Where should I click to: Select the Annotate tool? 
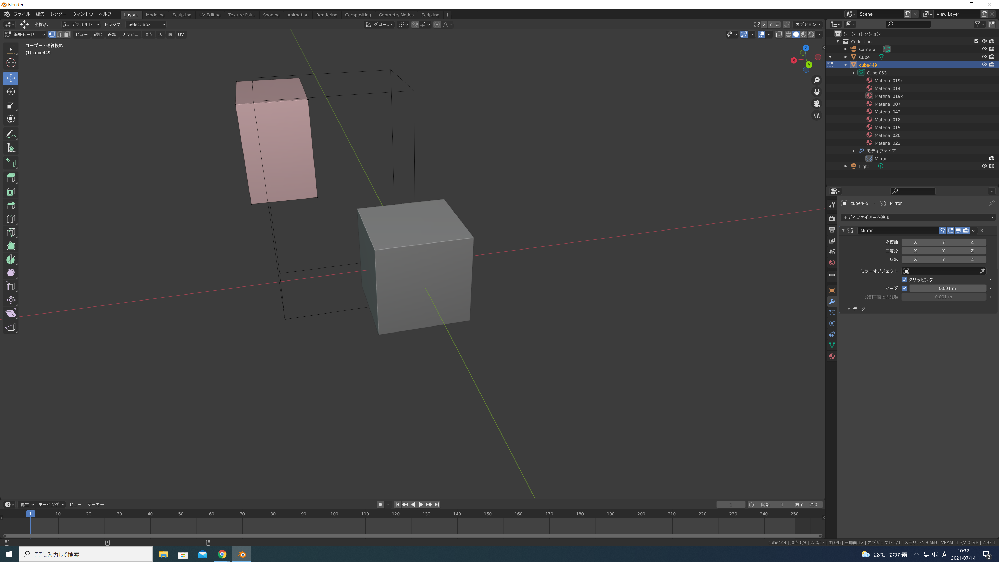(11, 134)
